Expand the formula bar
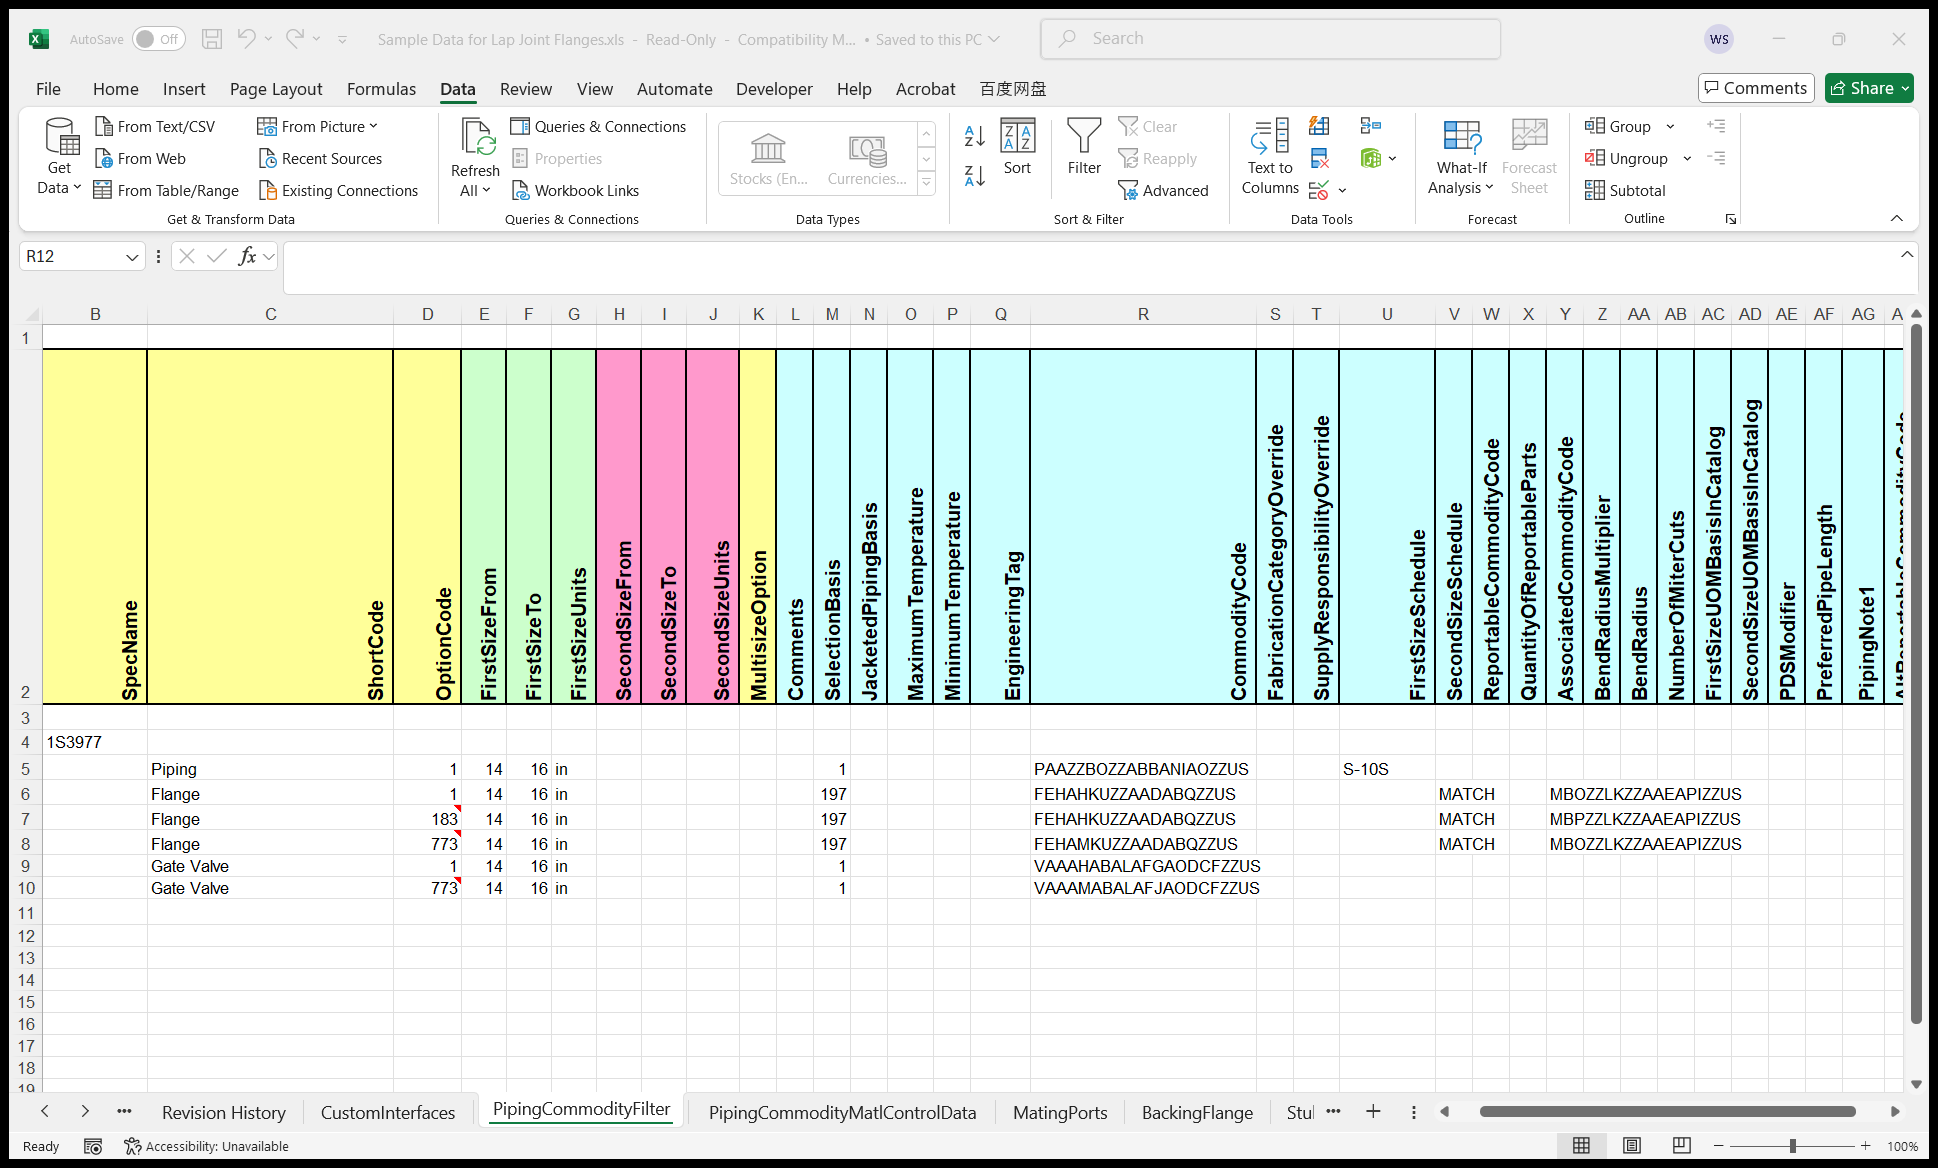Viewport: 1938px width, 1168px height. tap(1906, 255)
